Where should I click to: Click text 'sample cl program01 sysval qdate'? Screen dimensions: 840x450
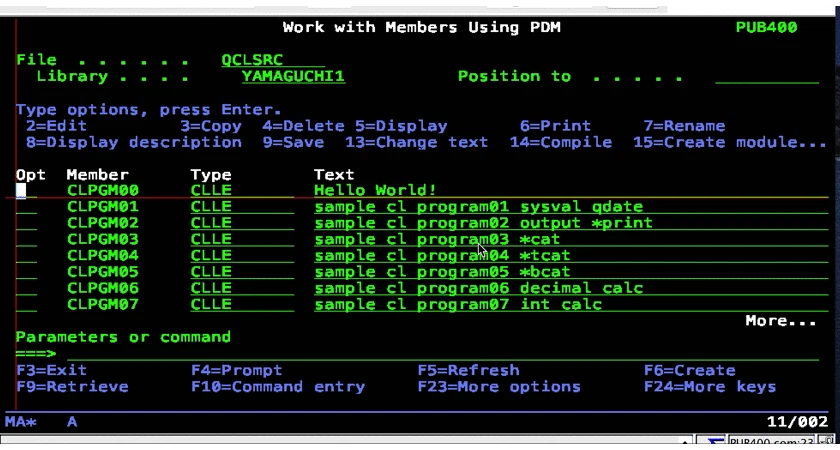478,206
